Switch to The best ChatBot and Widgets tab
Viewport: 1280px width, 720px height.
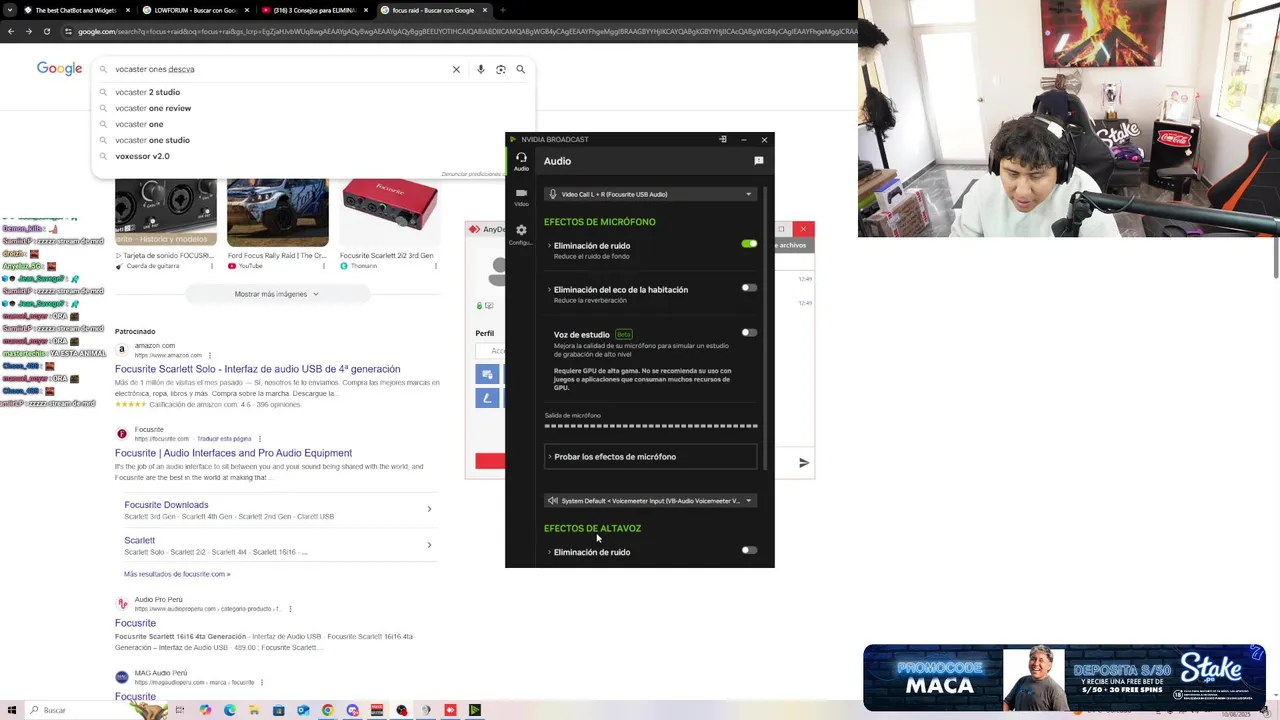tap(76, 10)
